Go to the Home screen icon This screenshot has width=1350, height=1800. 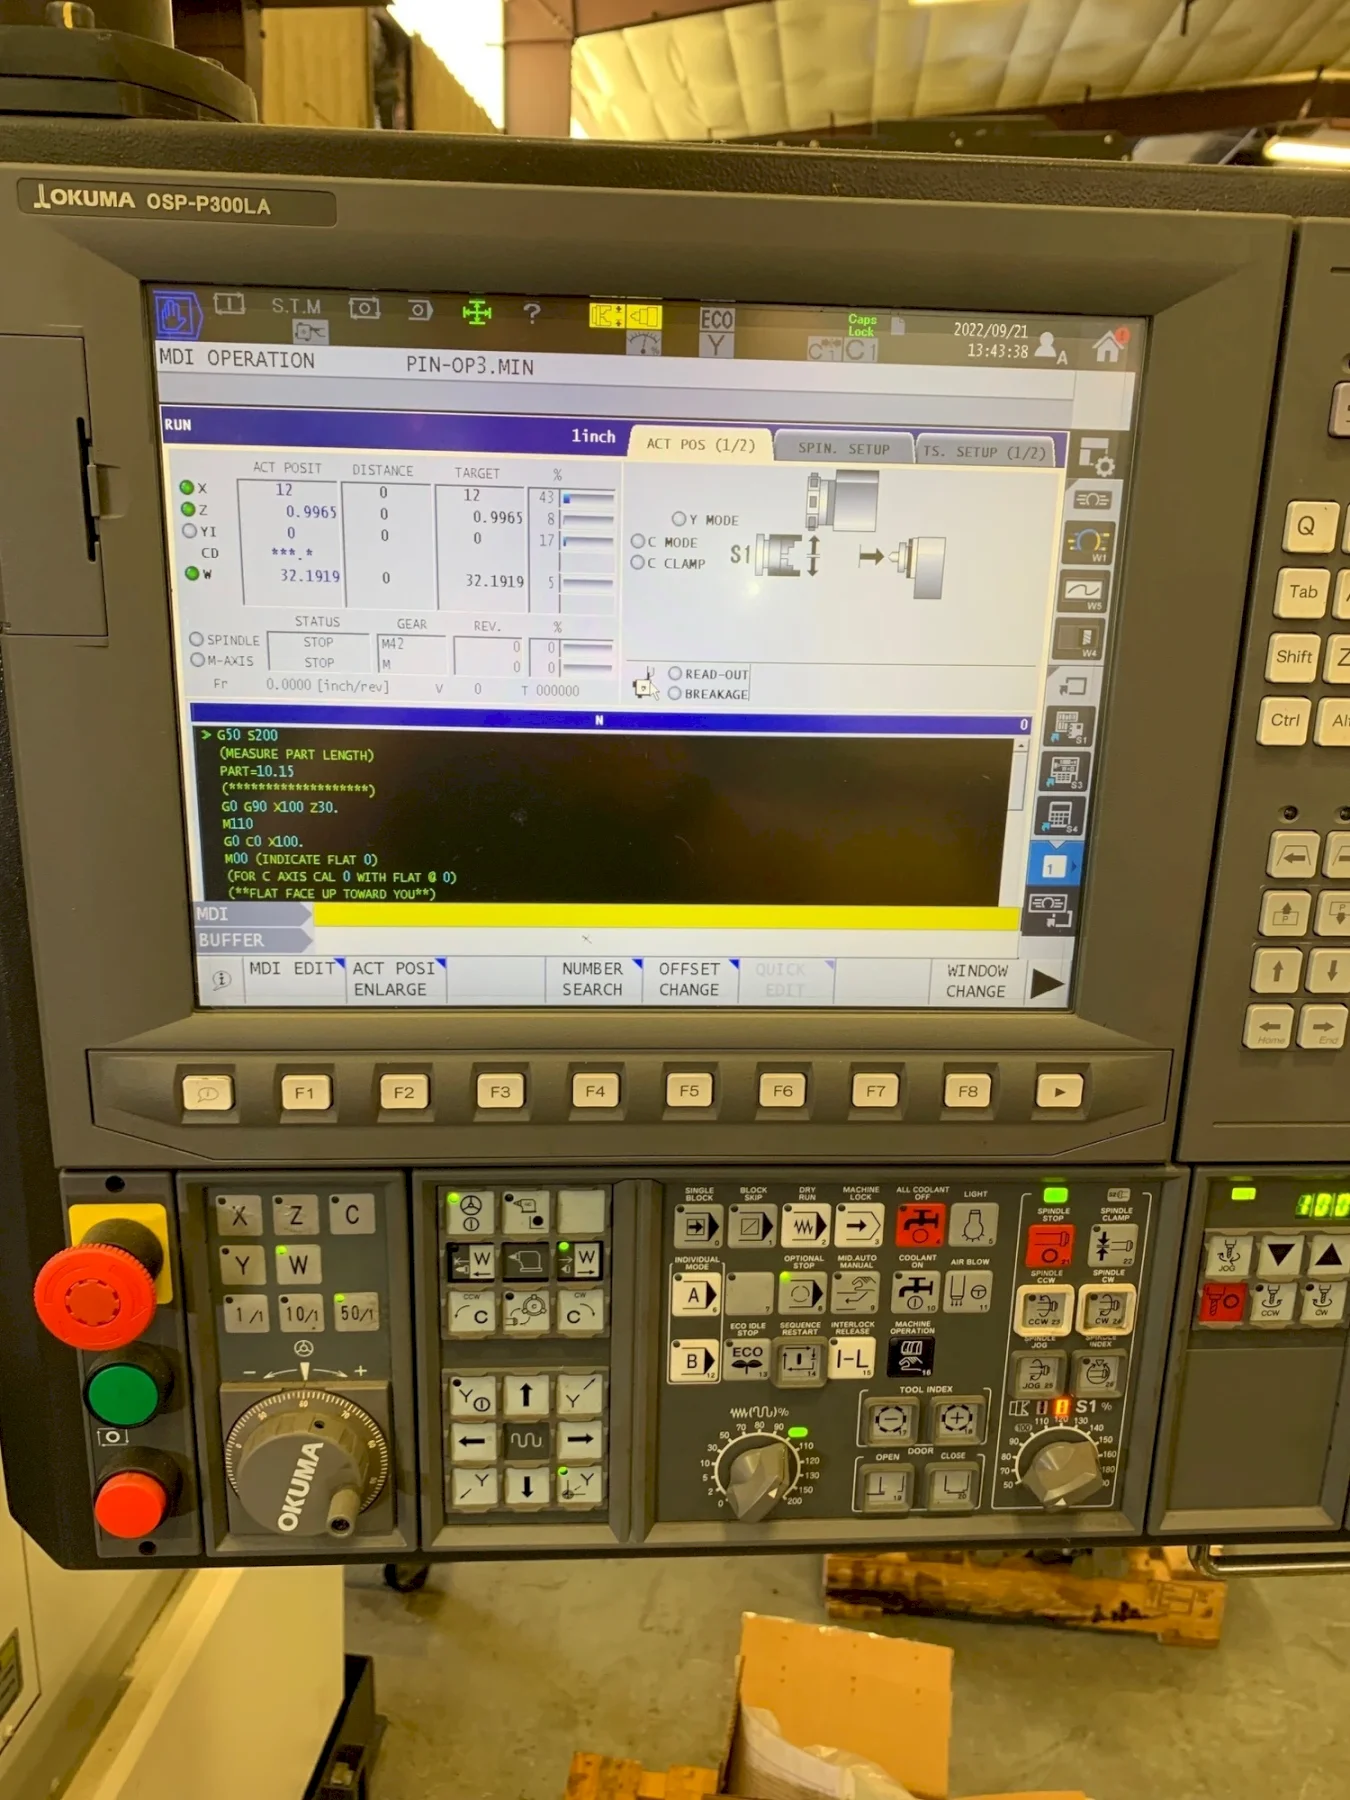(x=1108, y=346)
